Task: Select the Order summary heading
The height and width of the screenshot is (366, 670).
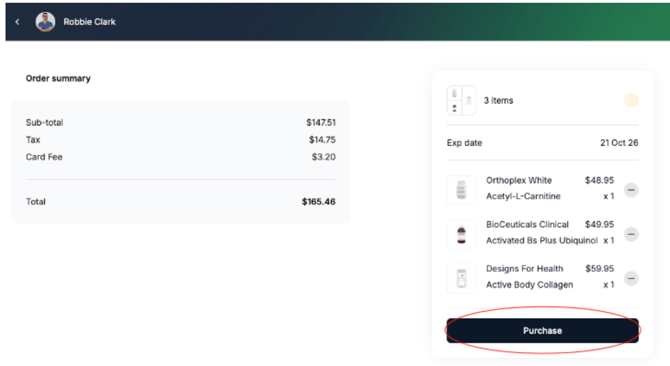Action: pos(58,79)
